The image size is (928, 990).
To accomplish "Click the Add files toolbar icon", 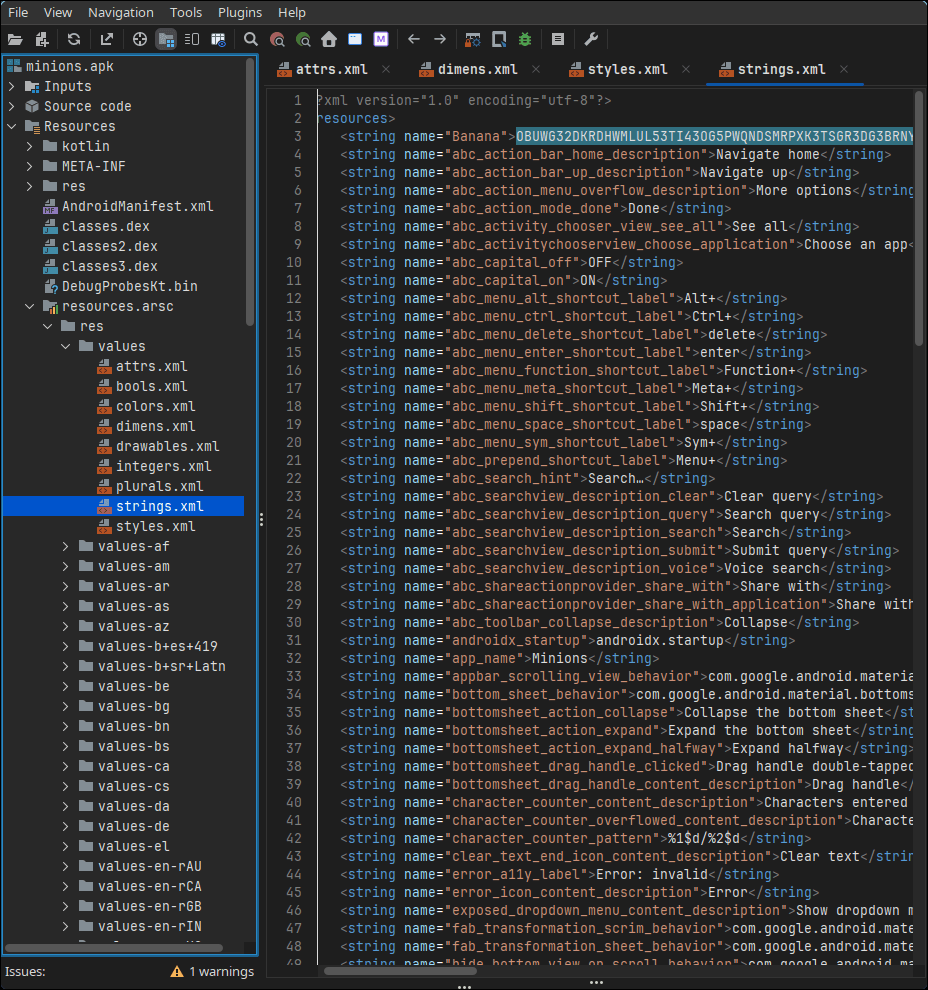I will 42,40.
